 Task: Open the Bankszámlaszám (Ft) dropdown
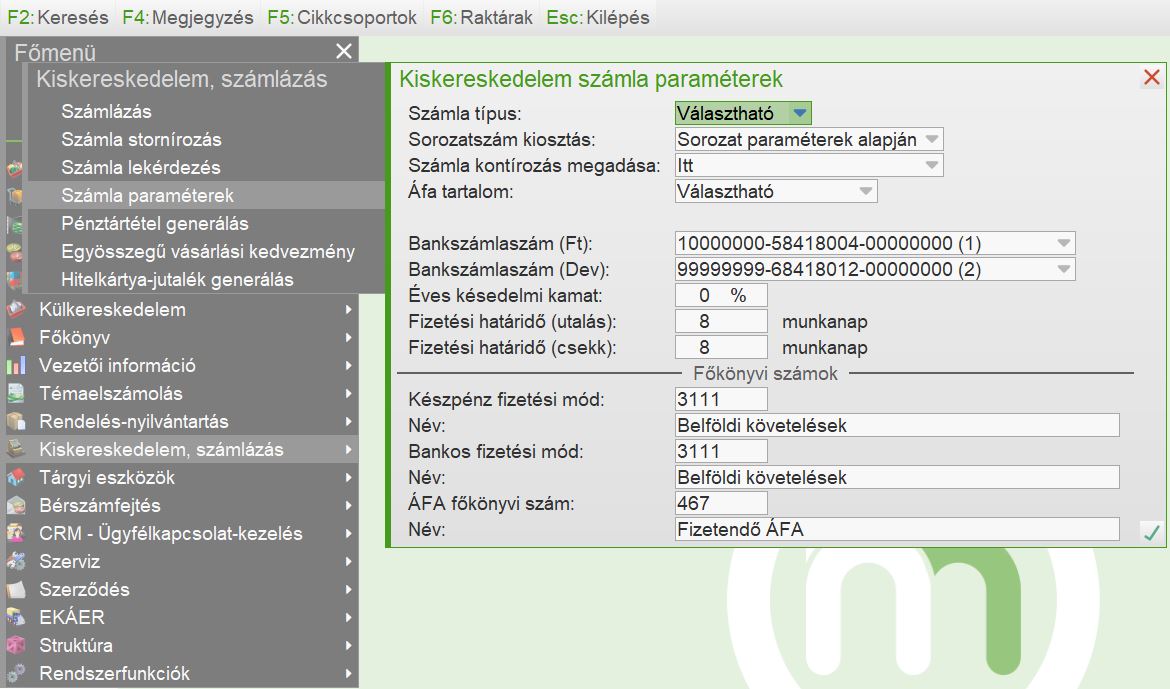(1064, 243)
